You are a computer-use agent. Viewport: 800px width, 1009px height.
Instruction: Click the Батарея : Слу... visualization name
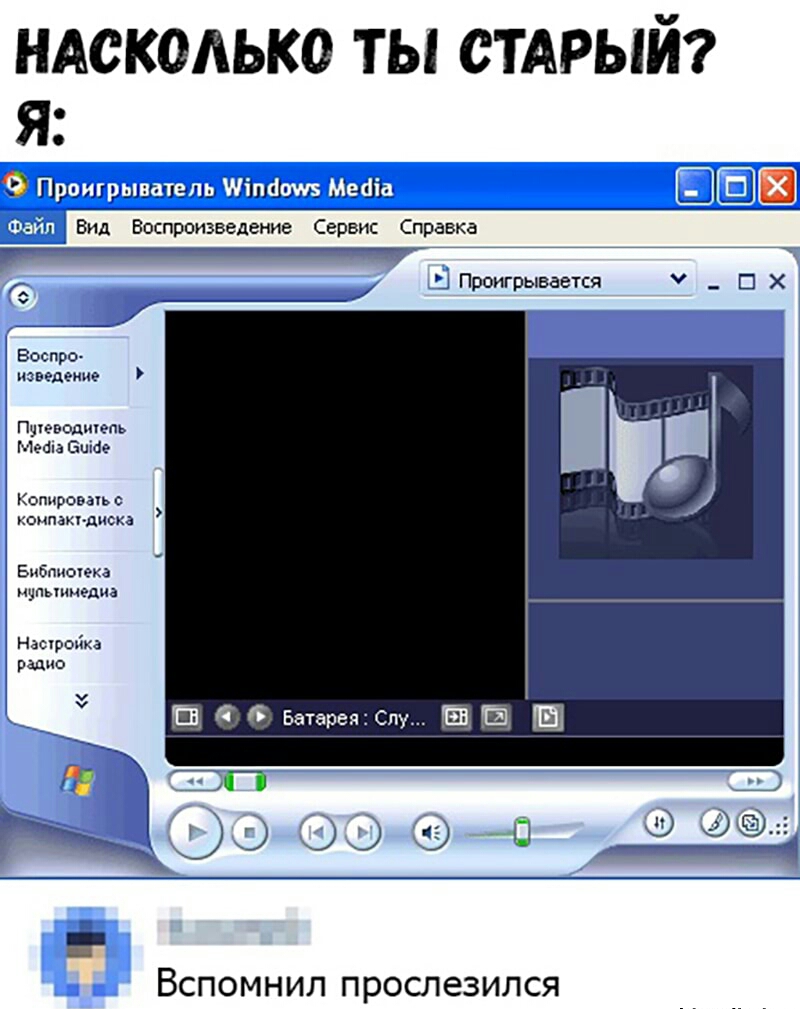click(x=353, y=717)
